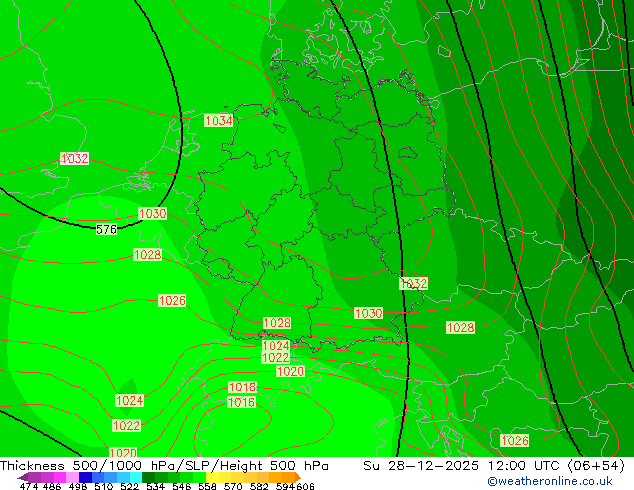Pick the bright green legend swatch above 558
The height and width of the screenshot is (490, 634).
(206, 478)
